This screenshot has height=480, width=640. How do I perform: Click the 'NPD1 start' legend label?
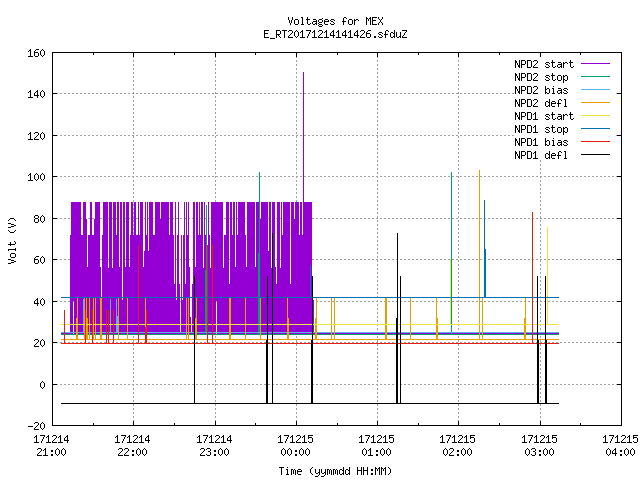pyautogui.click(x=544, y=116)
